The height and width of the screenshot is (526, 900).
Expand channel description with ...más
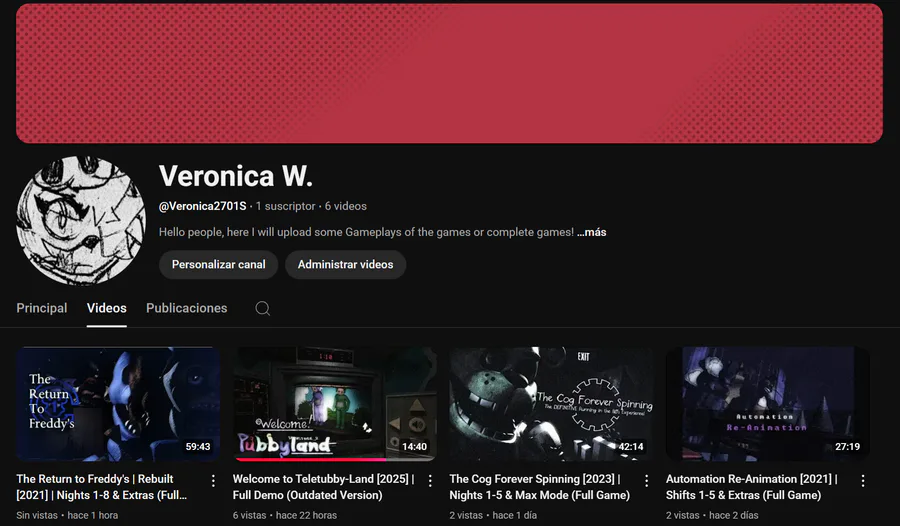point(592,233)
